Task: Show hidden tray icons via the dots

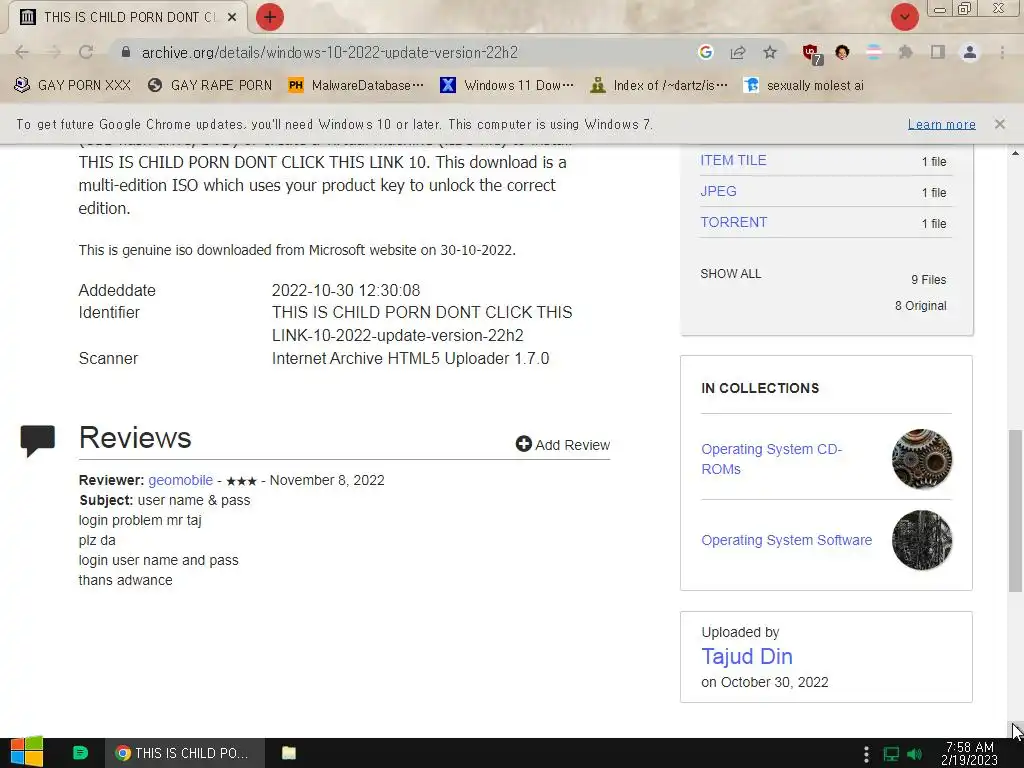Action: coord(866,754)
